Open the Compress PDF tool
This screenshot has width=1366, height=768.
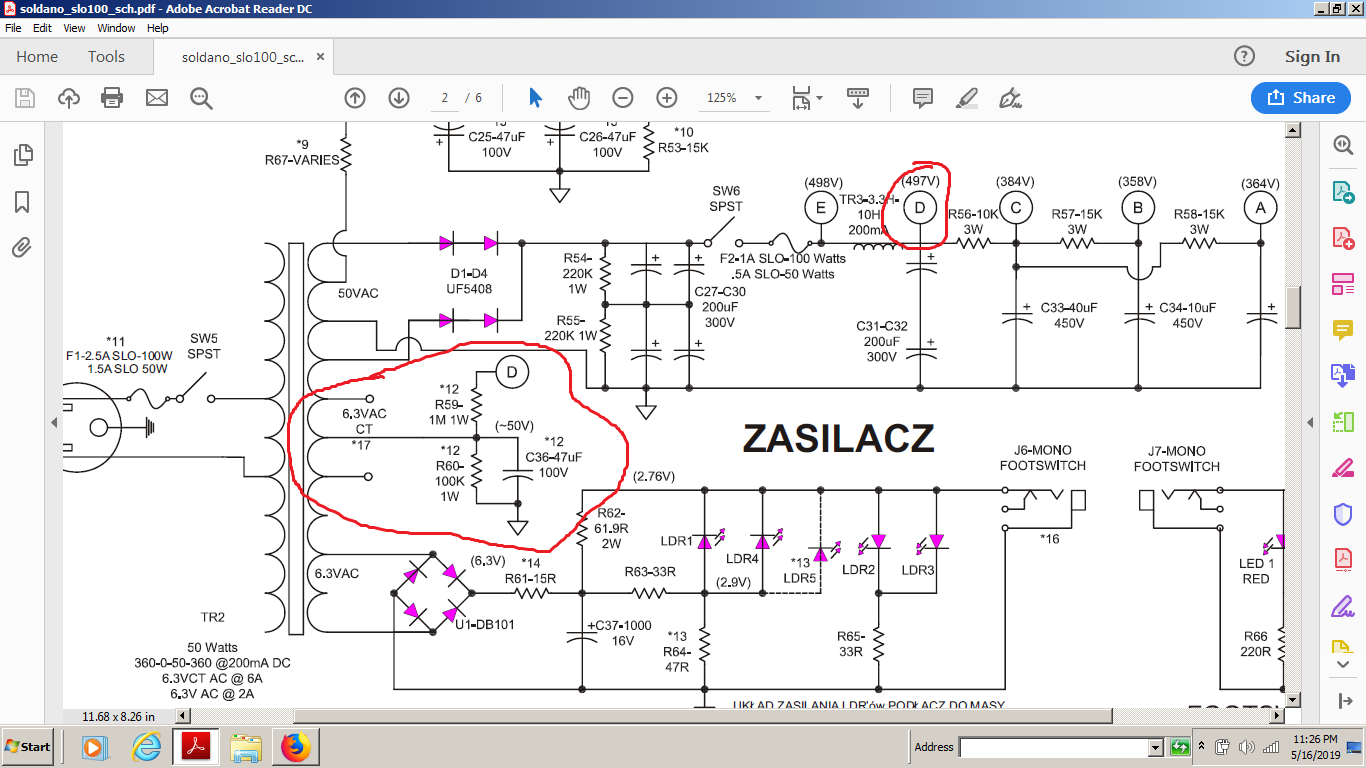tap(1342, 560)
